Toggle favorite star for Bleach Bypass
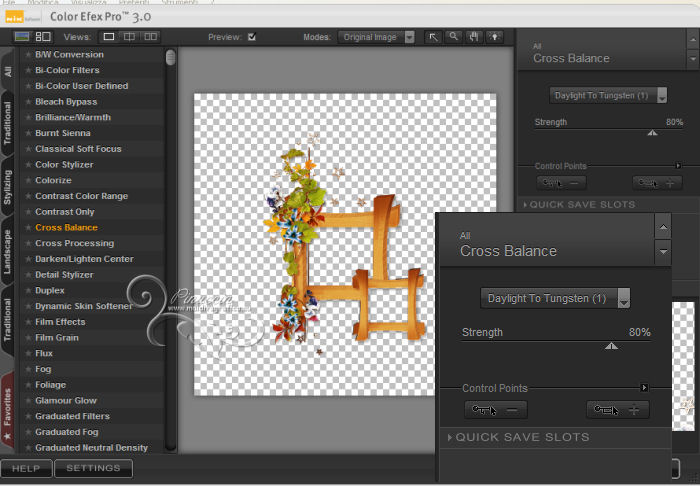This screenshot has width=700, height=486. point(28,101)
